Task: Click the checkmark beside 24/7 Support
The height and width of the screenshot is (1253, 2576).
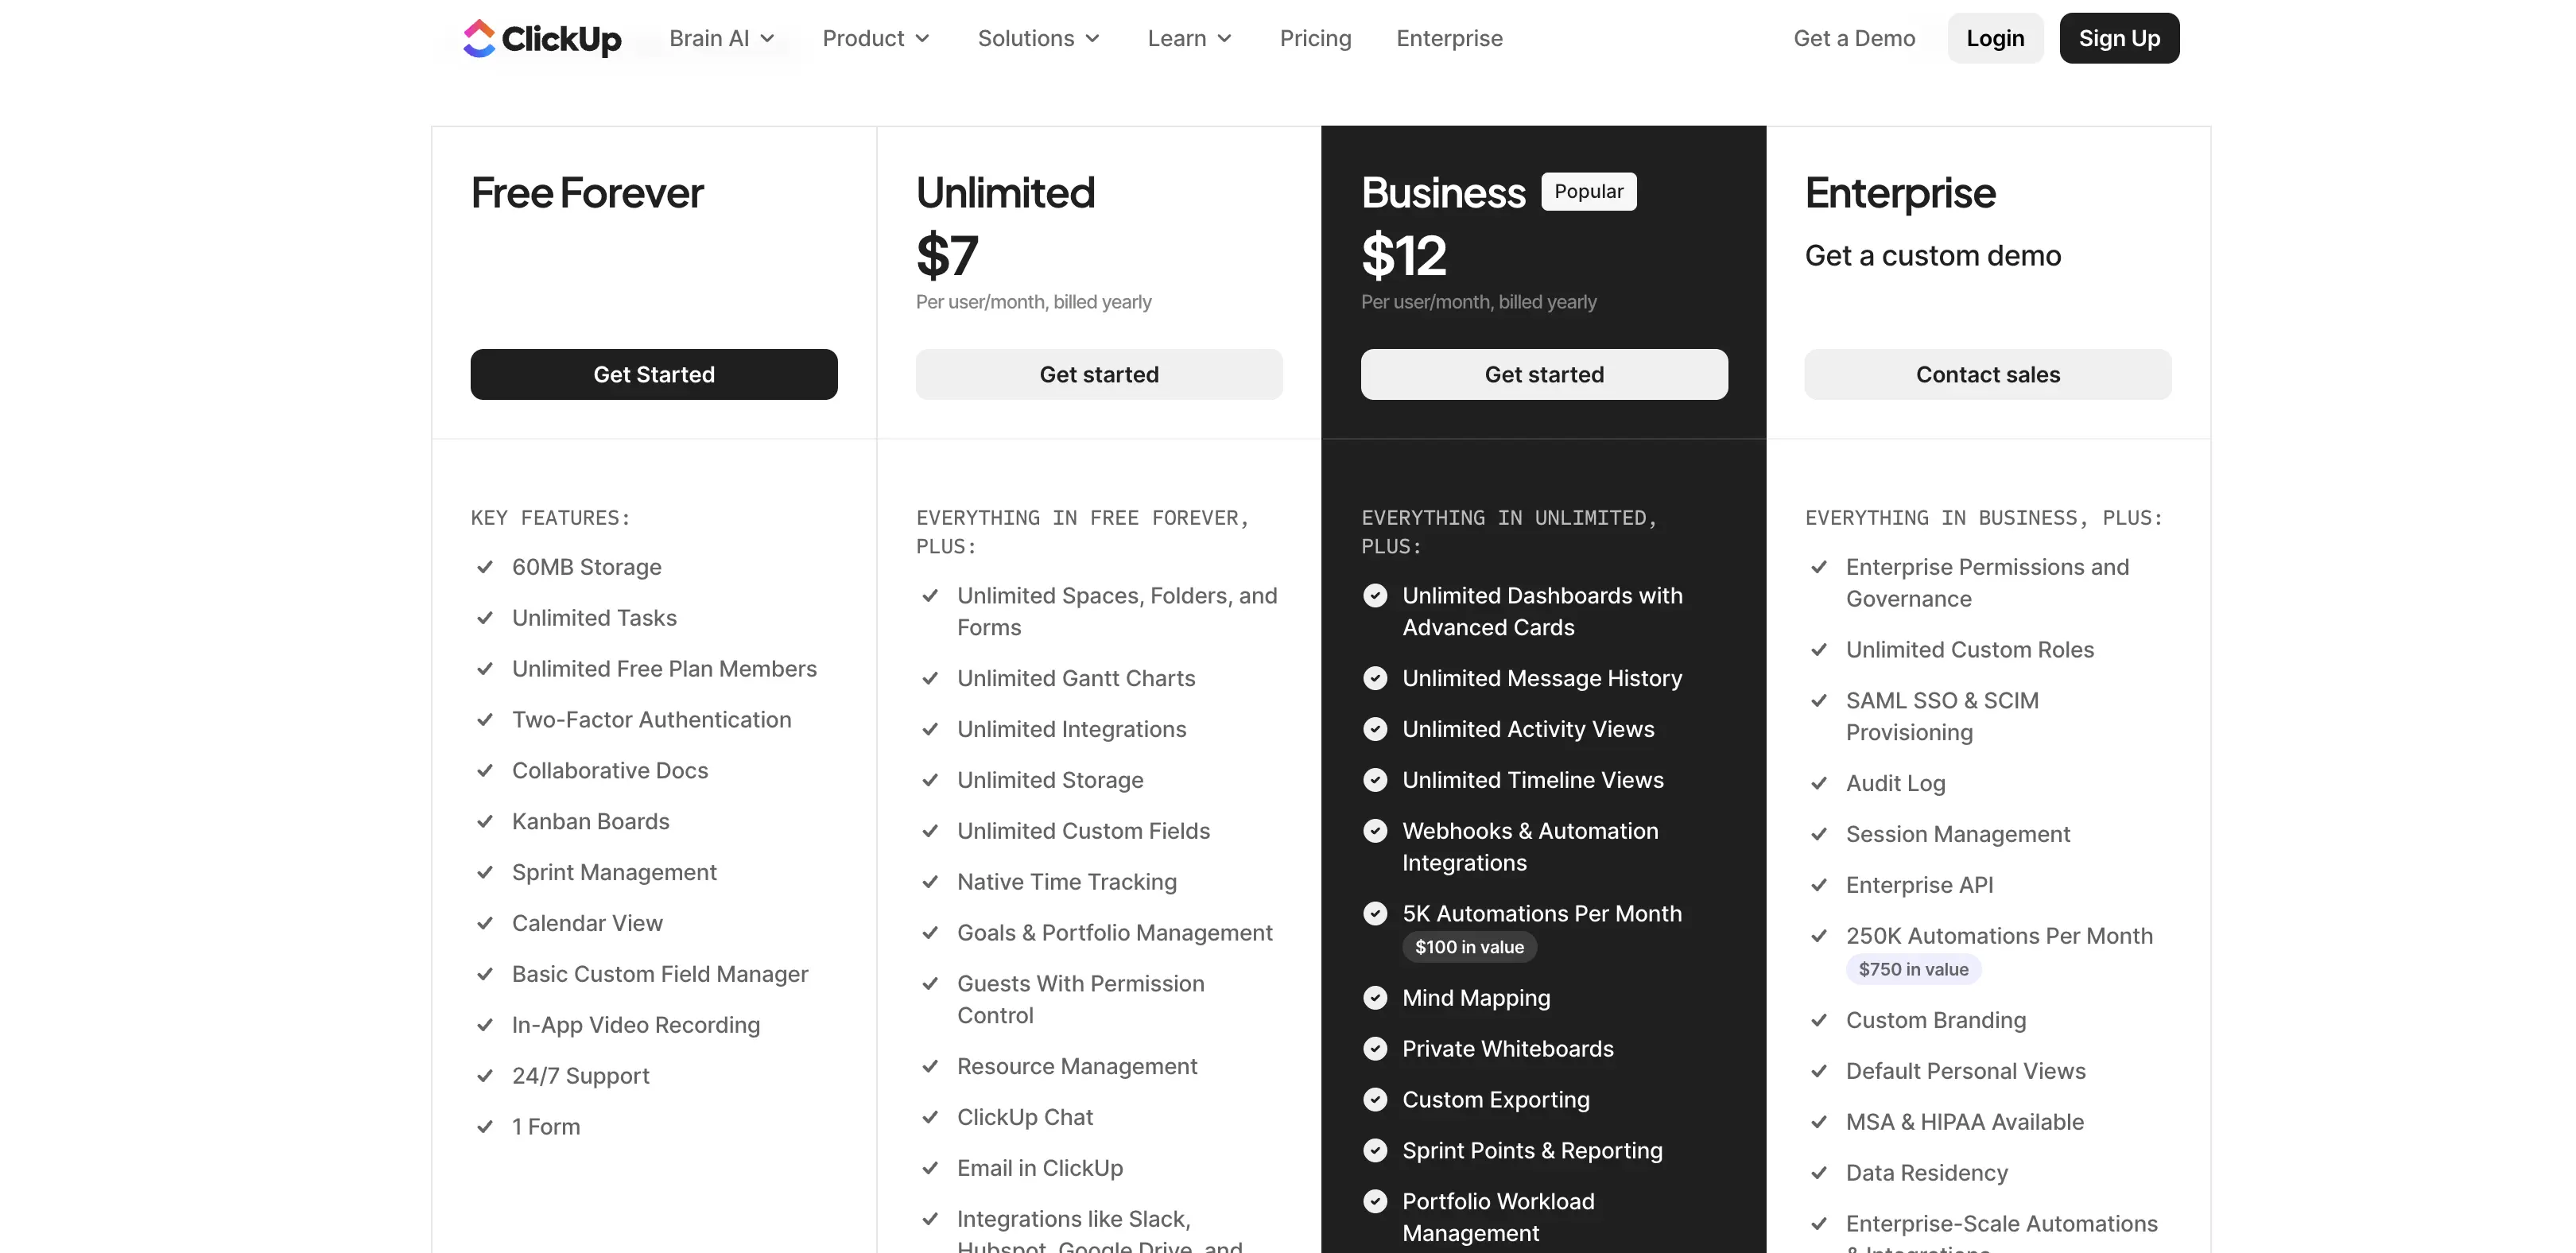Action: pos(485,1076)
